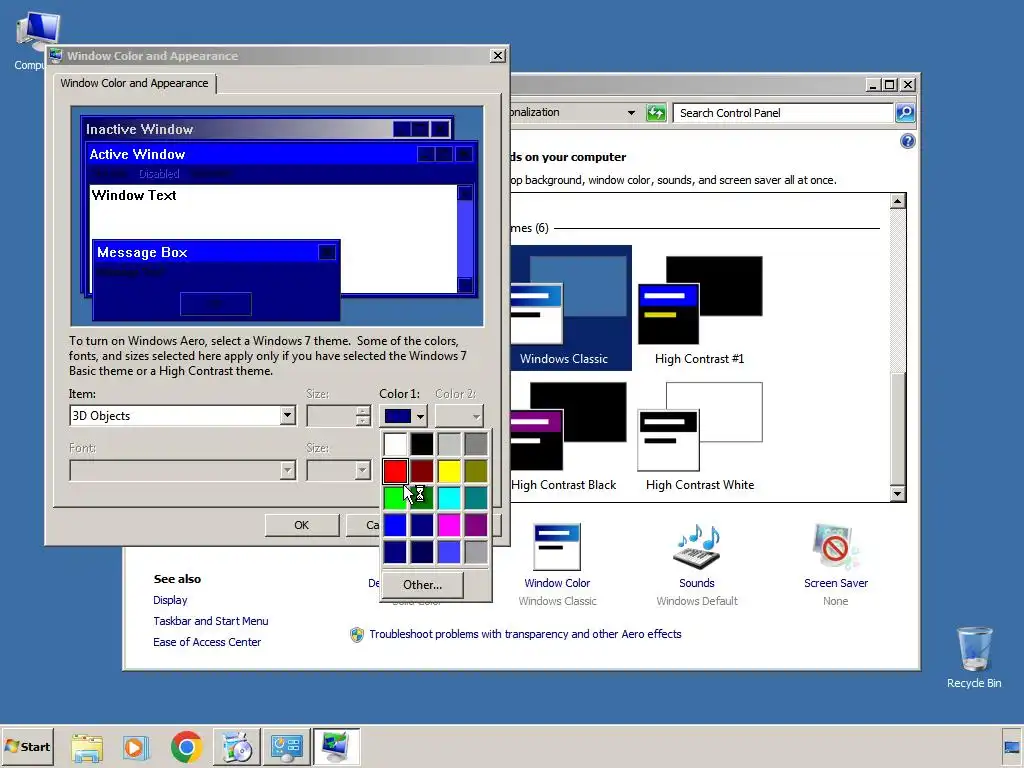Select the High Contrast White theme
This screenshot has height=768, width=1024.
point(699,436)
